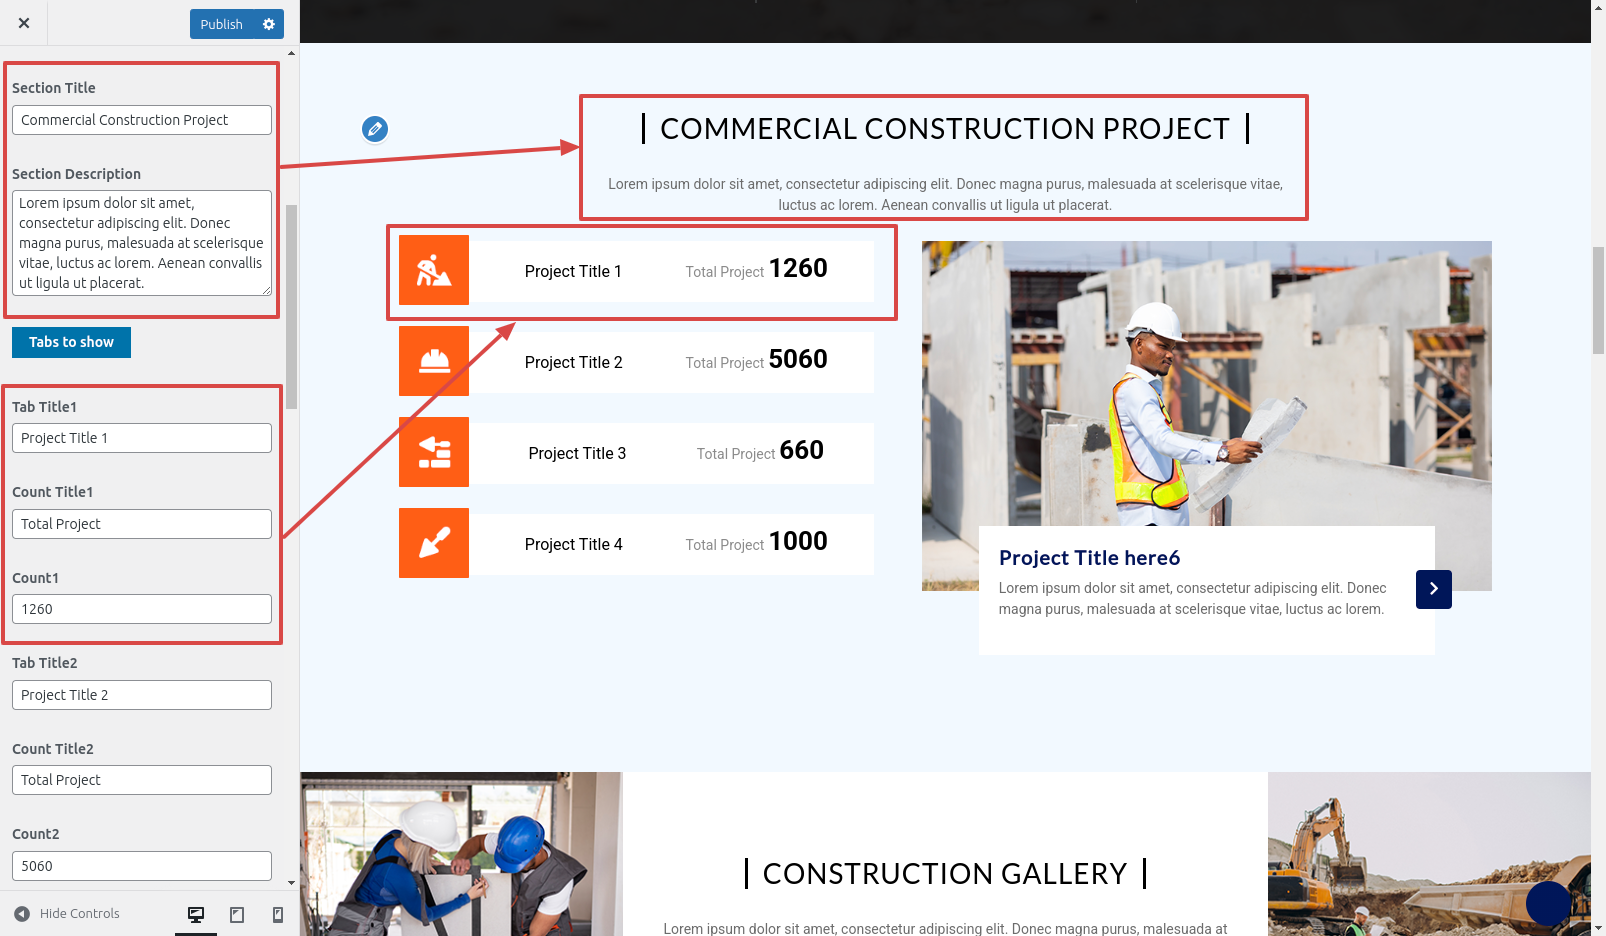Close the customizer panel
This screenshot has width=1606, height=936.
click(x=24, y=23)
